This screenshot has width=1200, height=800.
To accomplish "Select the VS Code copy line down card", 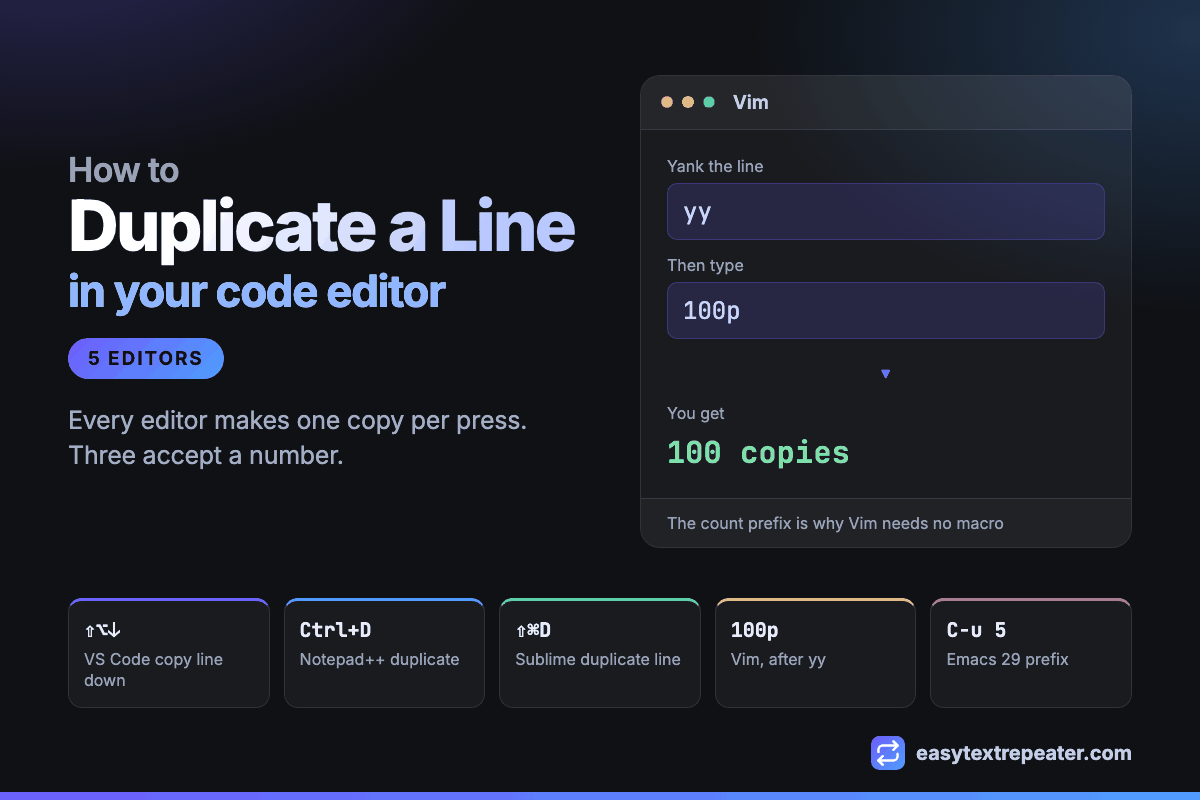I will pyautogui.click(x=169, y=653).
